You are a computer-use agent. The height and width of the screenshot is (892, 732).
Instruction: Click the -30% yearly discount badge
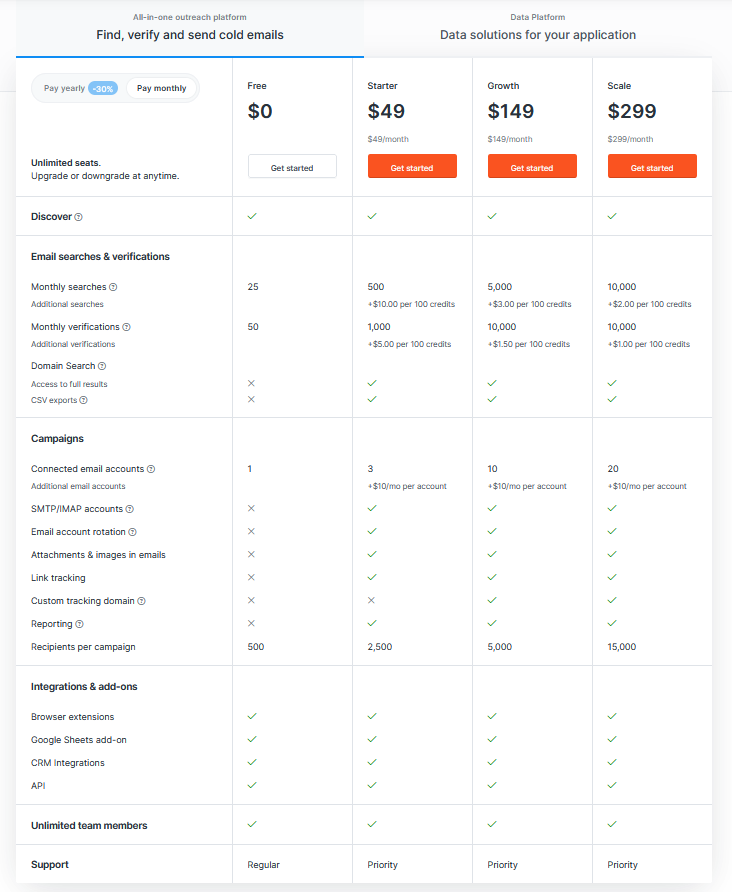[103, 89]
